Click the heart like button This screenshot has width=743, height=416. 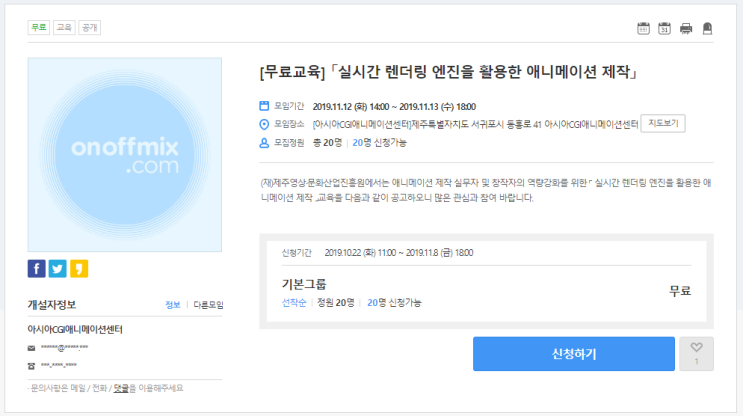coord(696,353)
